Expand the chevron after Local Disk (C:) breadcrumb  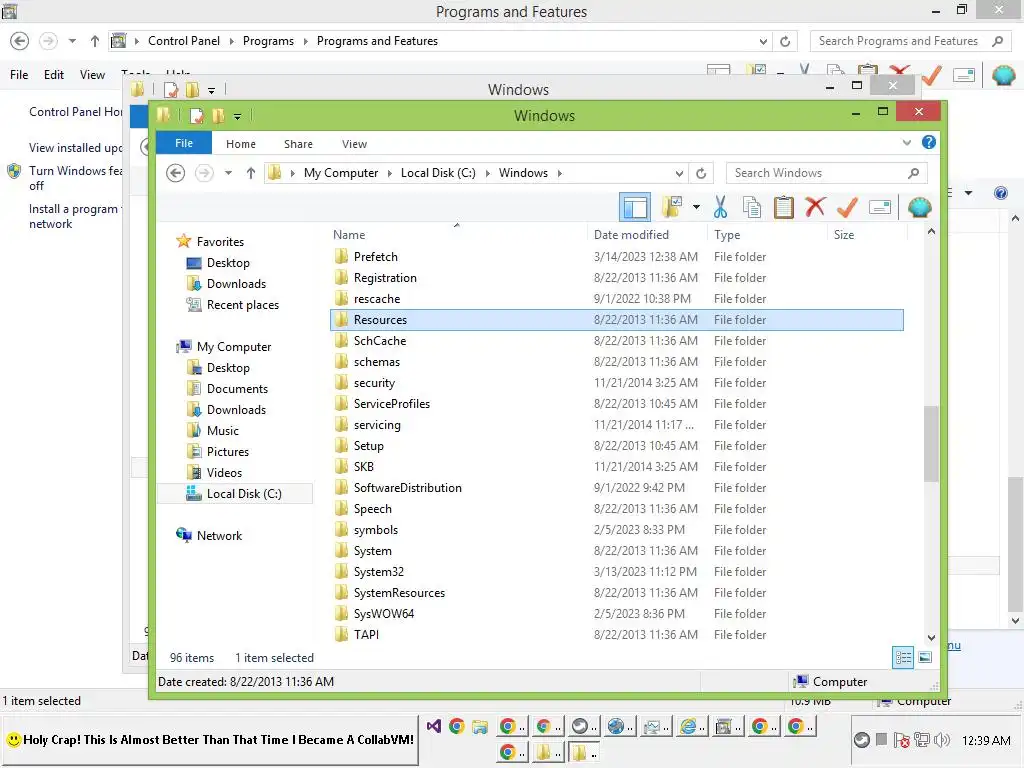[x=487, y=173]
